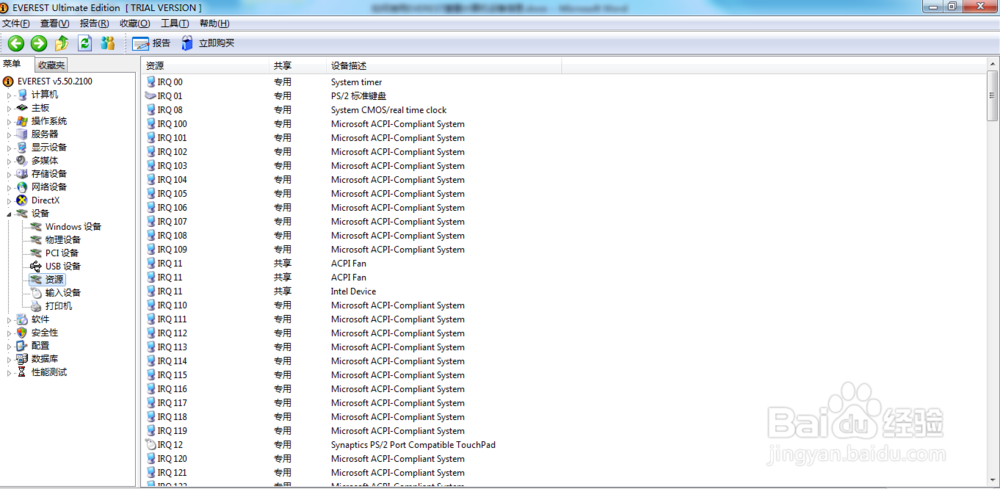Select the 配置 configuration icon
Viewport: 1000px width, 489px height.
(x=22, y=346)
